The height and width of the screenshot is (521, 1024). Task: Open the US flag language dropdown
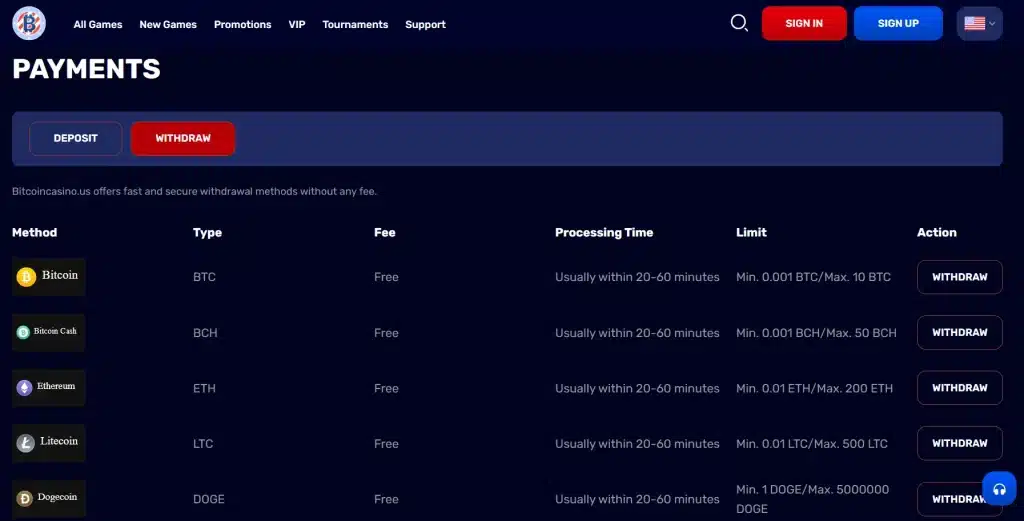click(980, 24)
